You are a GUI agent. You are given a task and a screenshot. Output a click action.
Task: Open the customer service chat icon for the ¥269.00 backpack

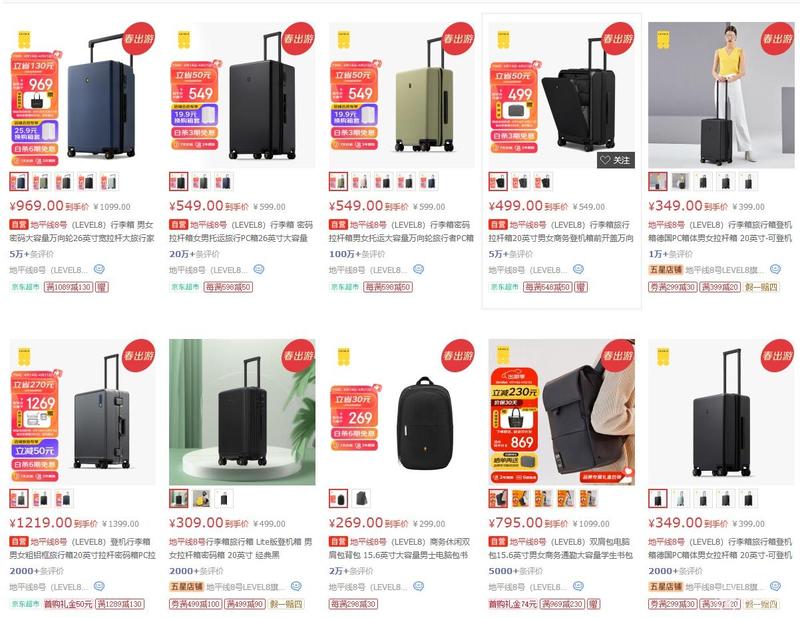[419, 586]
